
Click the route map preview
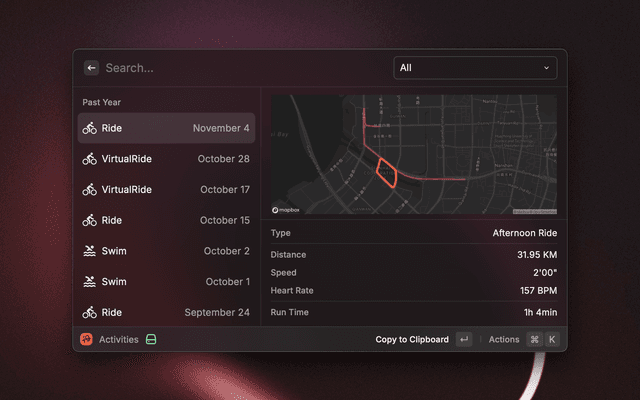tap(414, 154)
